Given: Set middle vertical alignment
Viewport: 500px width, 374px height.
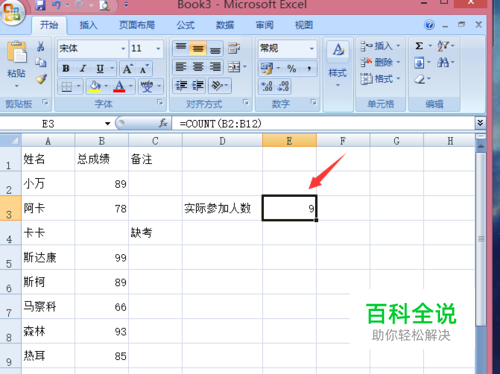Looking at the screenshot, I should (x=198, y=48).
